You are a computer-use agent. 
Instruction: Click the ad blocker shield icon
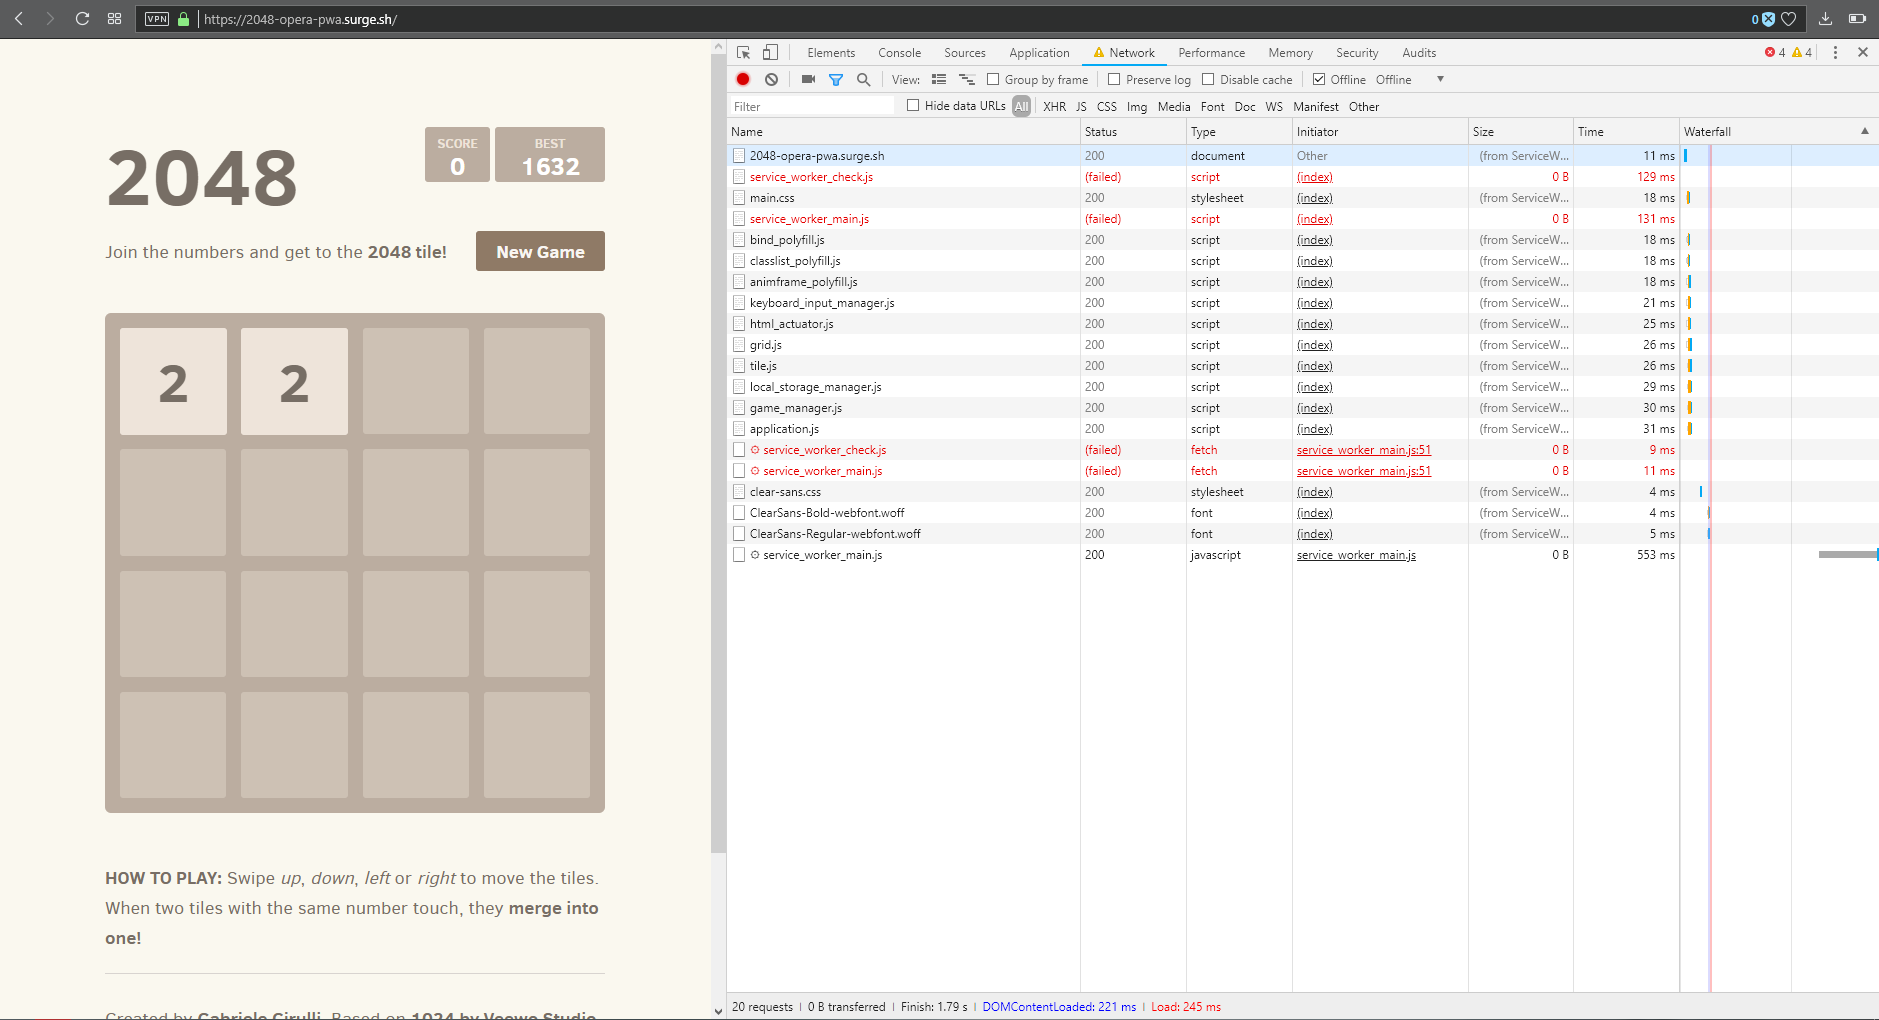pyautogui.click(x=1767, y=19)
